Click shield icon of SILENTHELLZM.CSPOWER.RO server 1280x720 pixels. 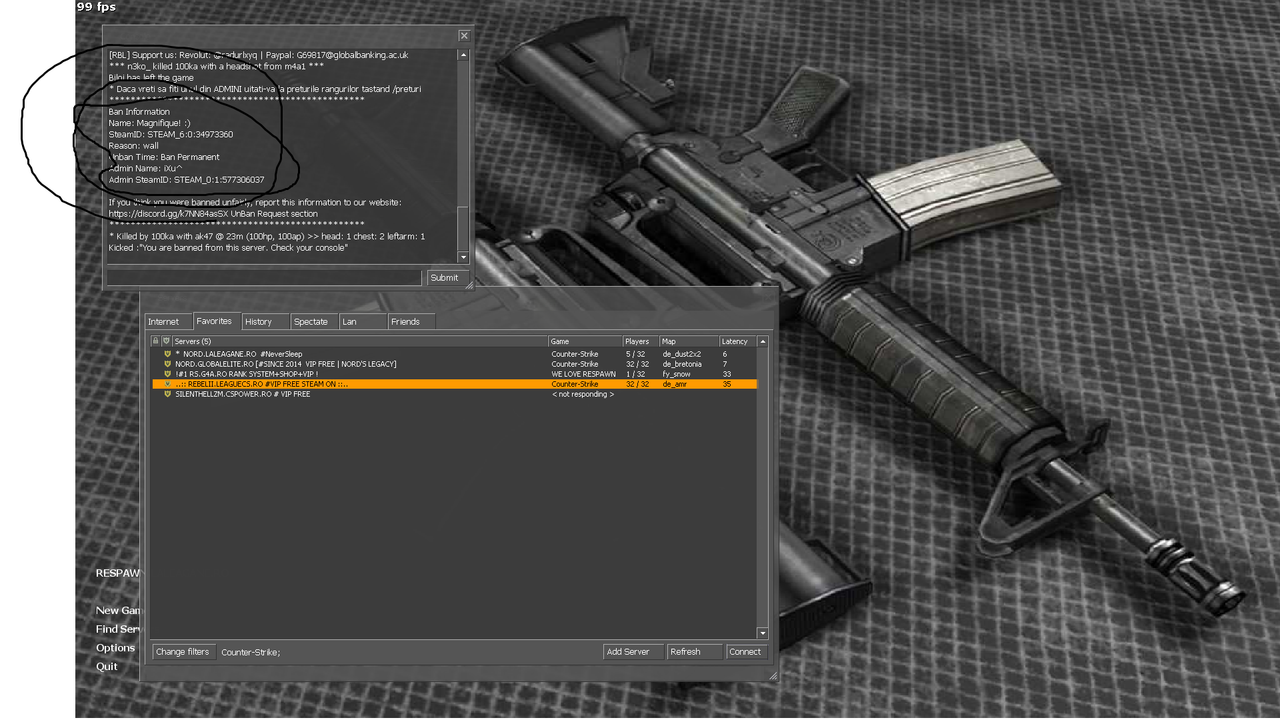[167, 394]
